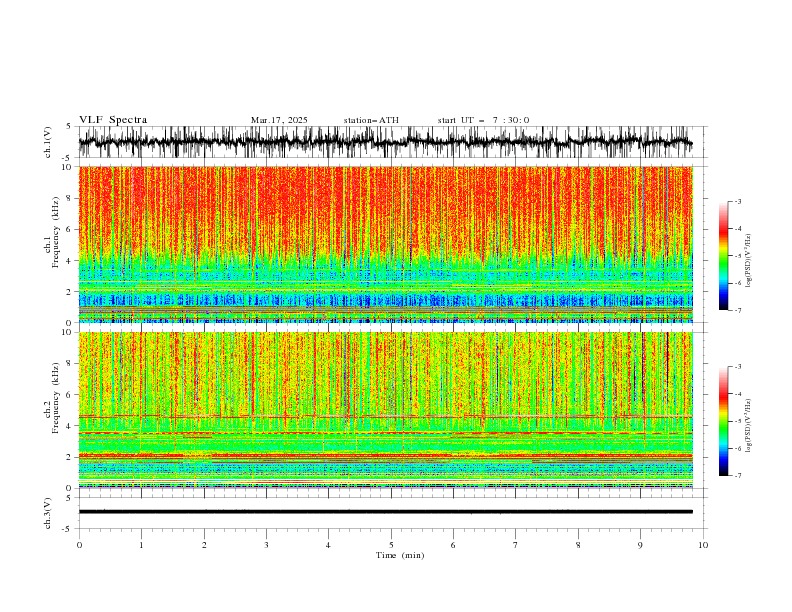The height and width of the screenshot is (612, 792).
Task: Click the ch.2 spectrogram panel
Action: 386,410
